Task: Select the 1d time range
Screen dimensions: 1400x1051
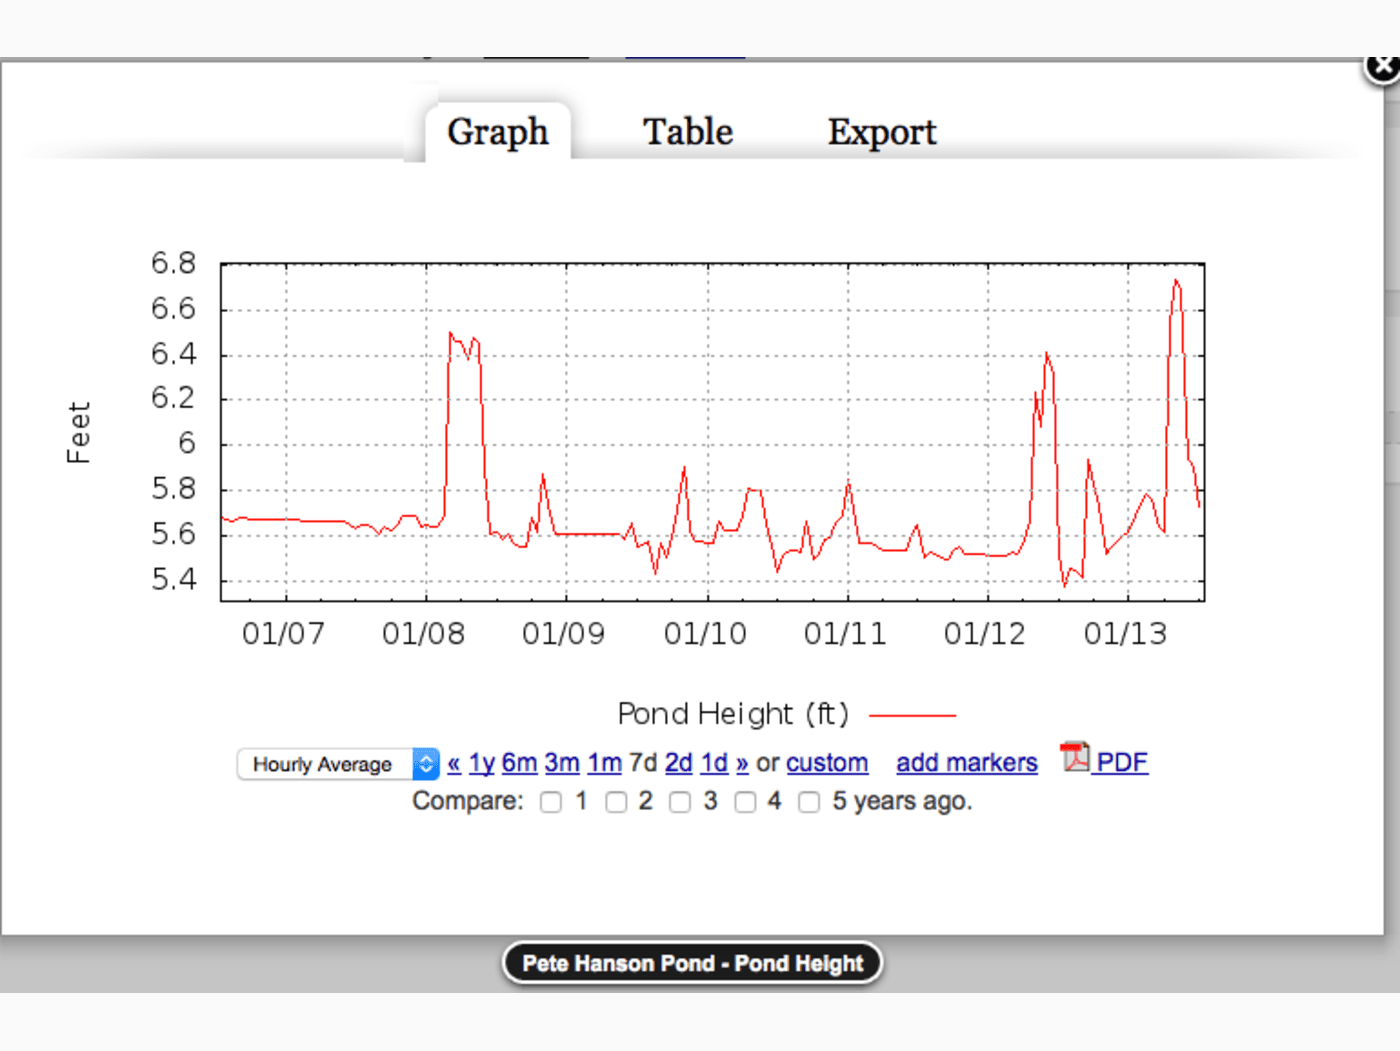Action: (x=714, y=763)
